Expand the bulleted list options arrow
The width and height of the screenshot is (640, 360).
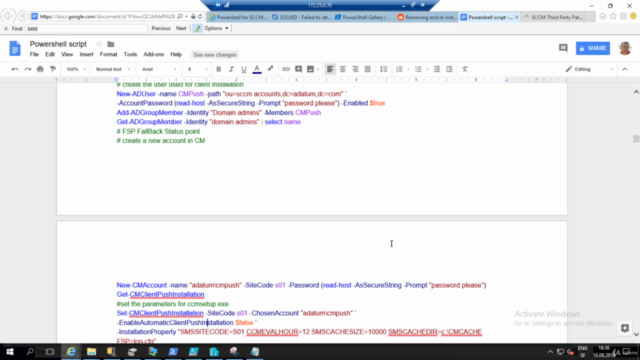[x=427, y=69]
